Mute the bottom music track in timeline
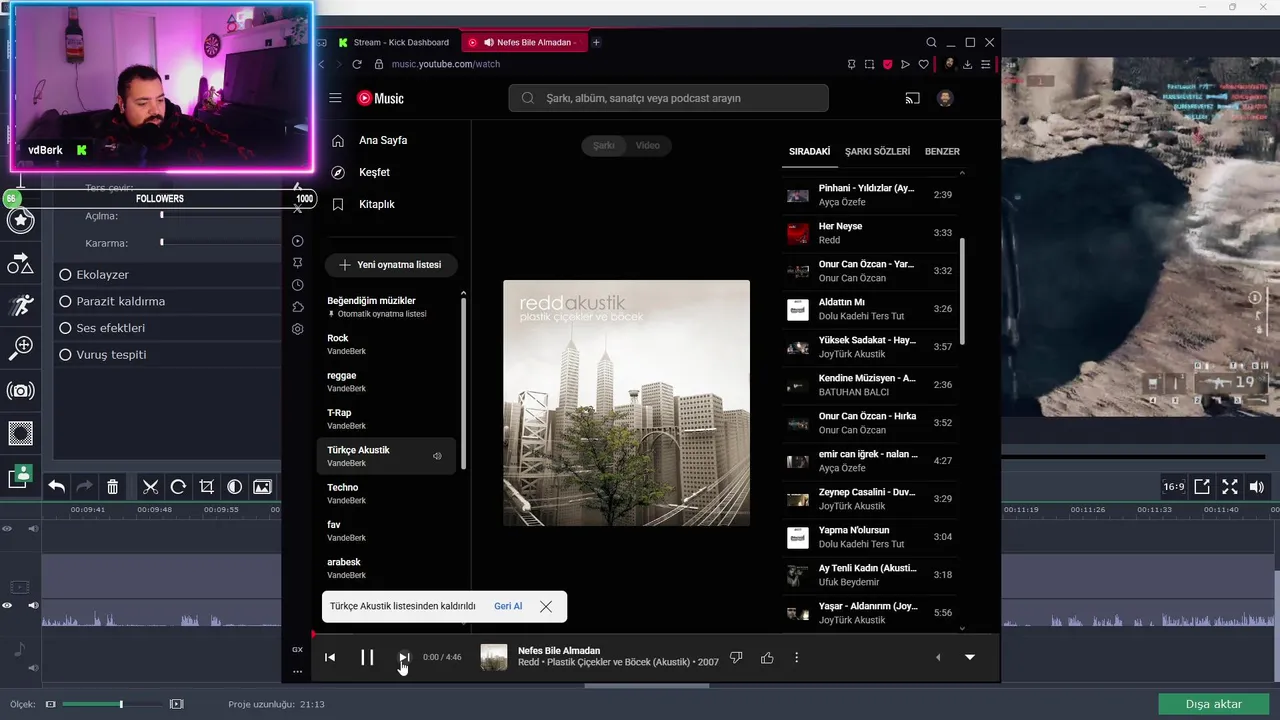1280x720 pixels. pos(33,668)
